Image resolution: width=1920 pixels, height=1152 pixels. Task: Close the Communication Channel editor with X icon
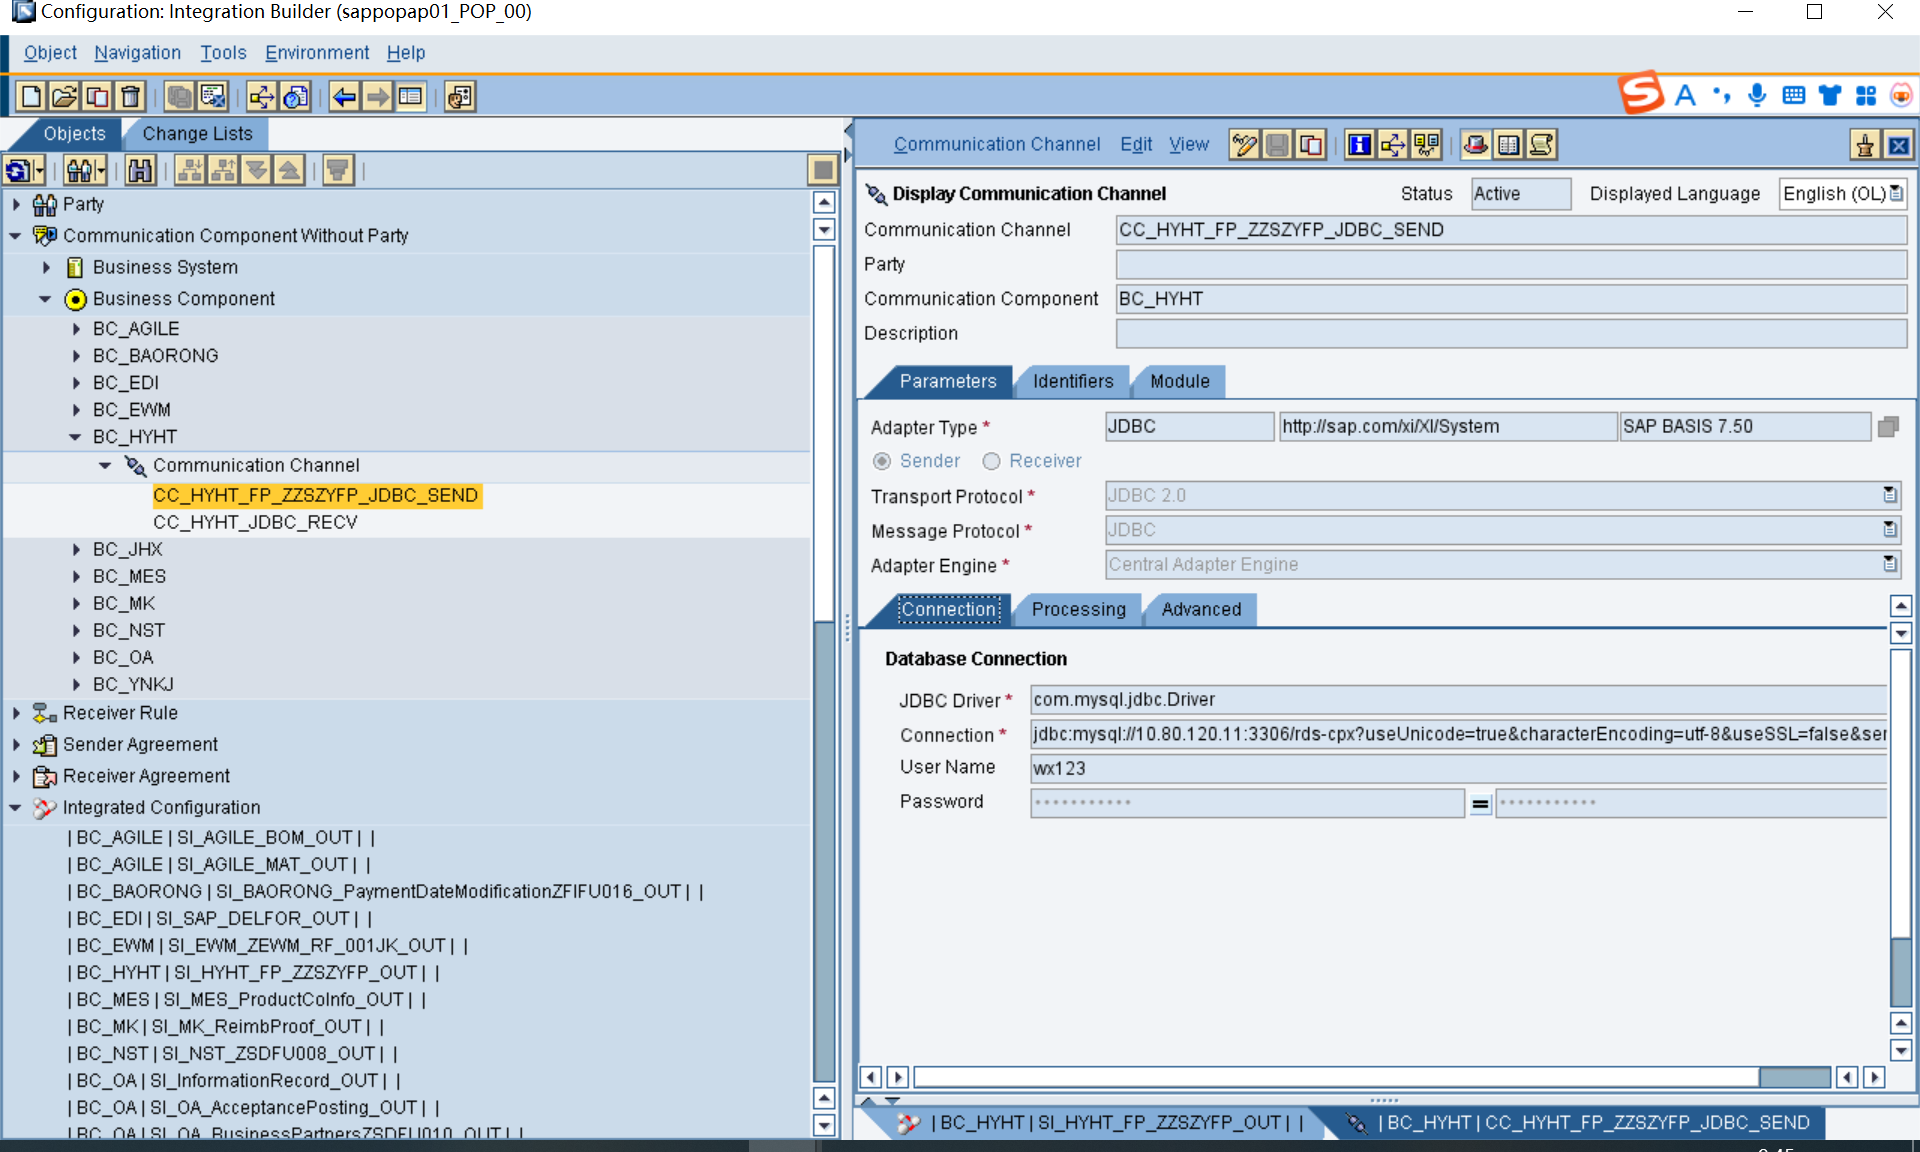tap(1898, 146)
